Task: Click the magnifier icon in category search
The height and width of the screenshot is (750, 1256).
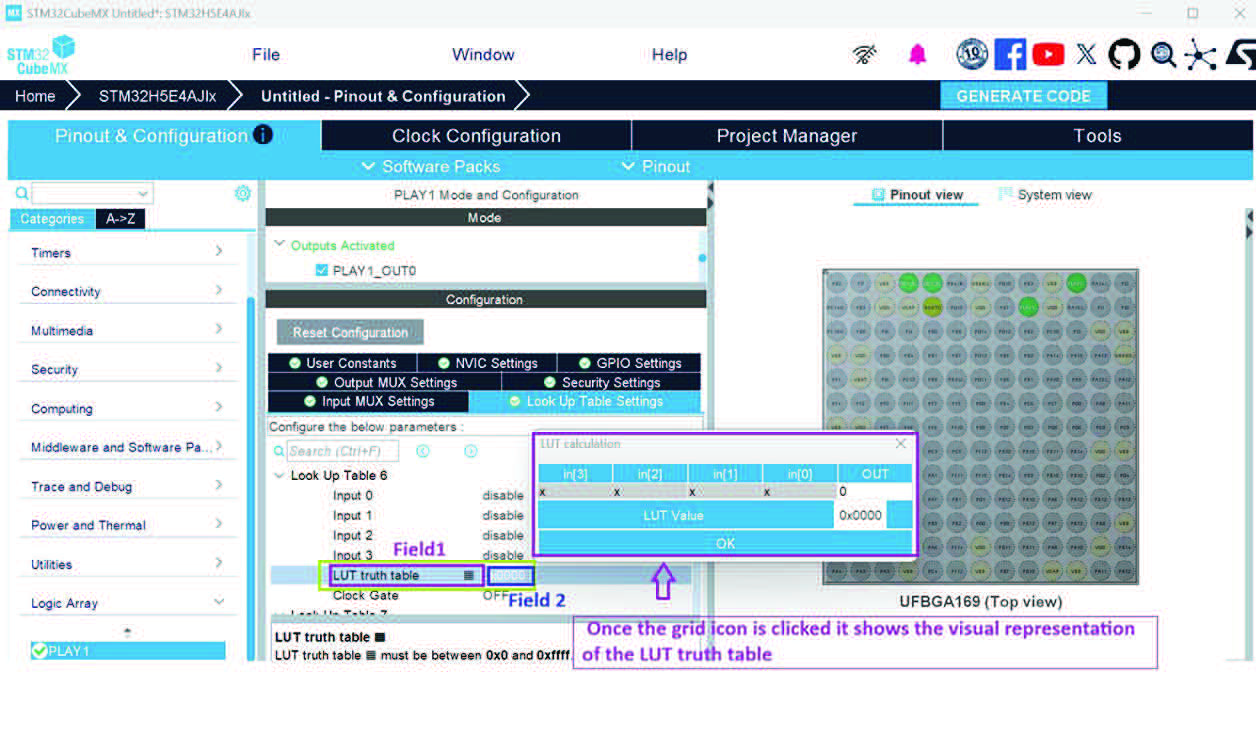Action: [x=22, y=194]
